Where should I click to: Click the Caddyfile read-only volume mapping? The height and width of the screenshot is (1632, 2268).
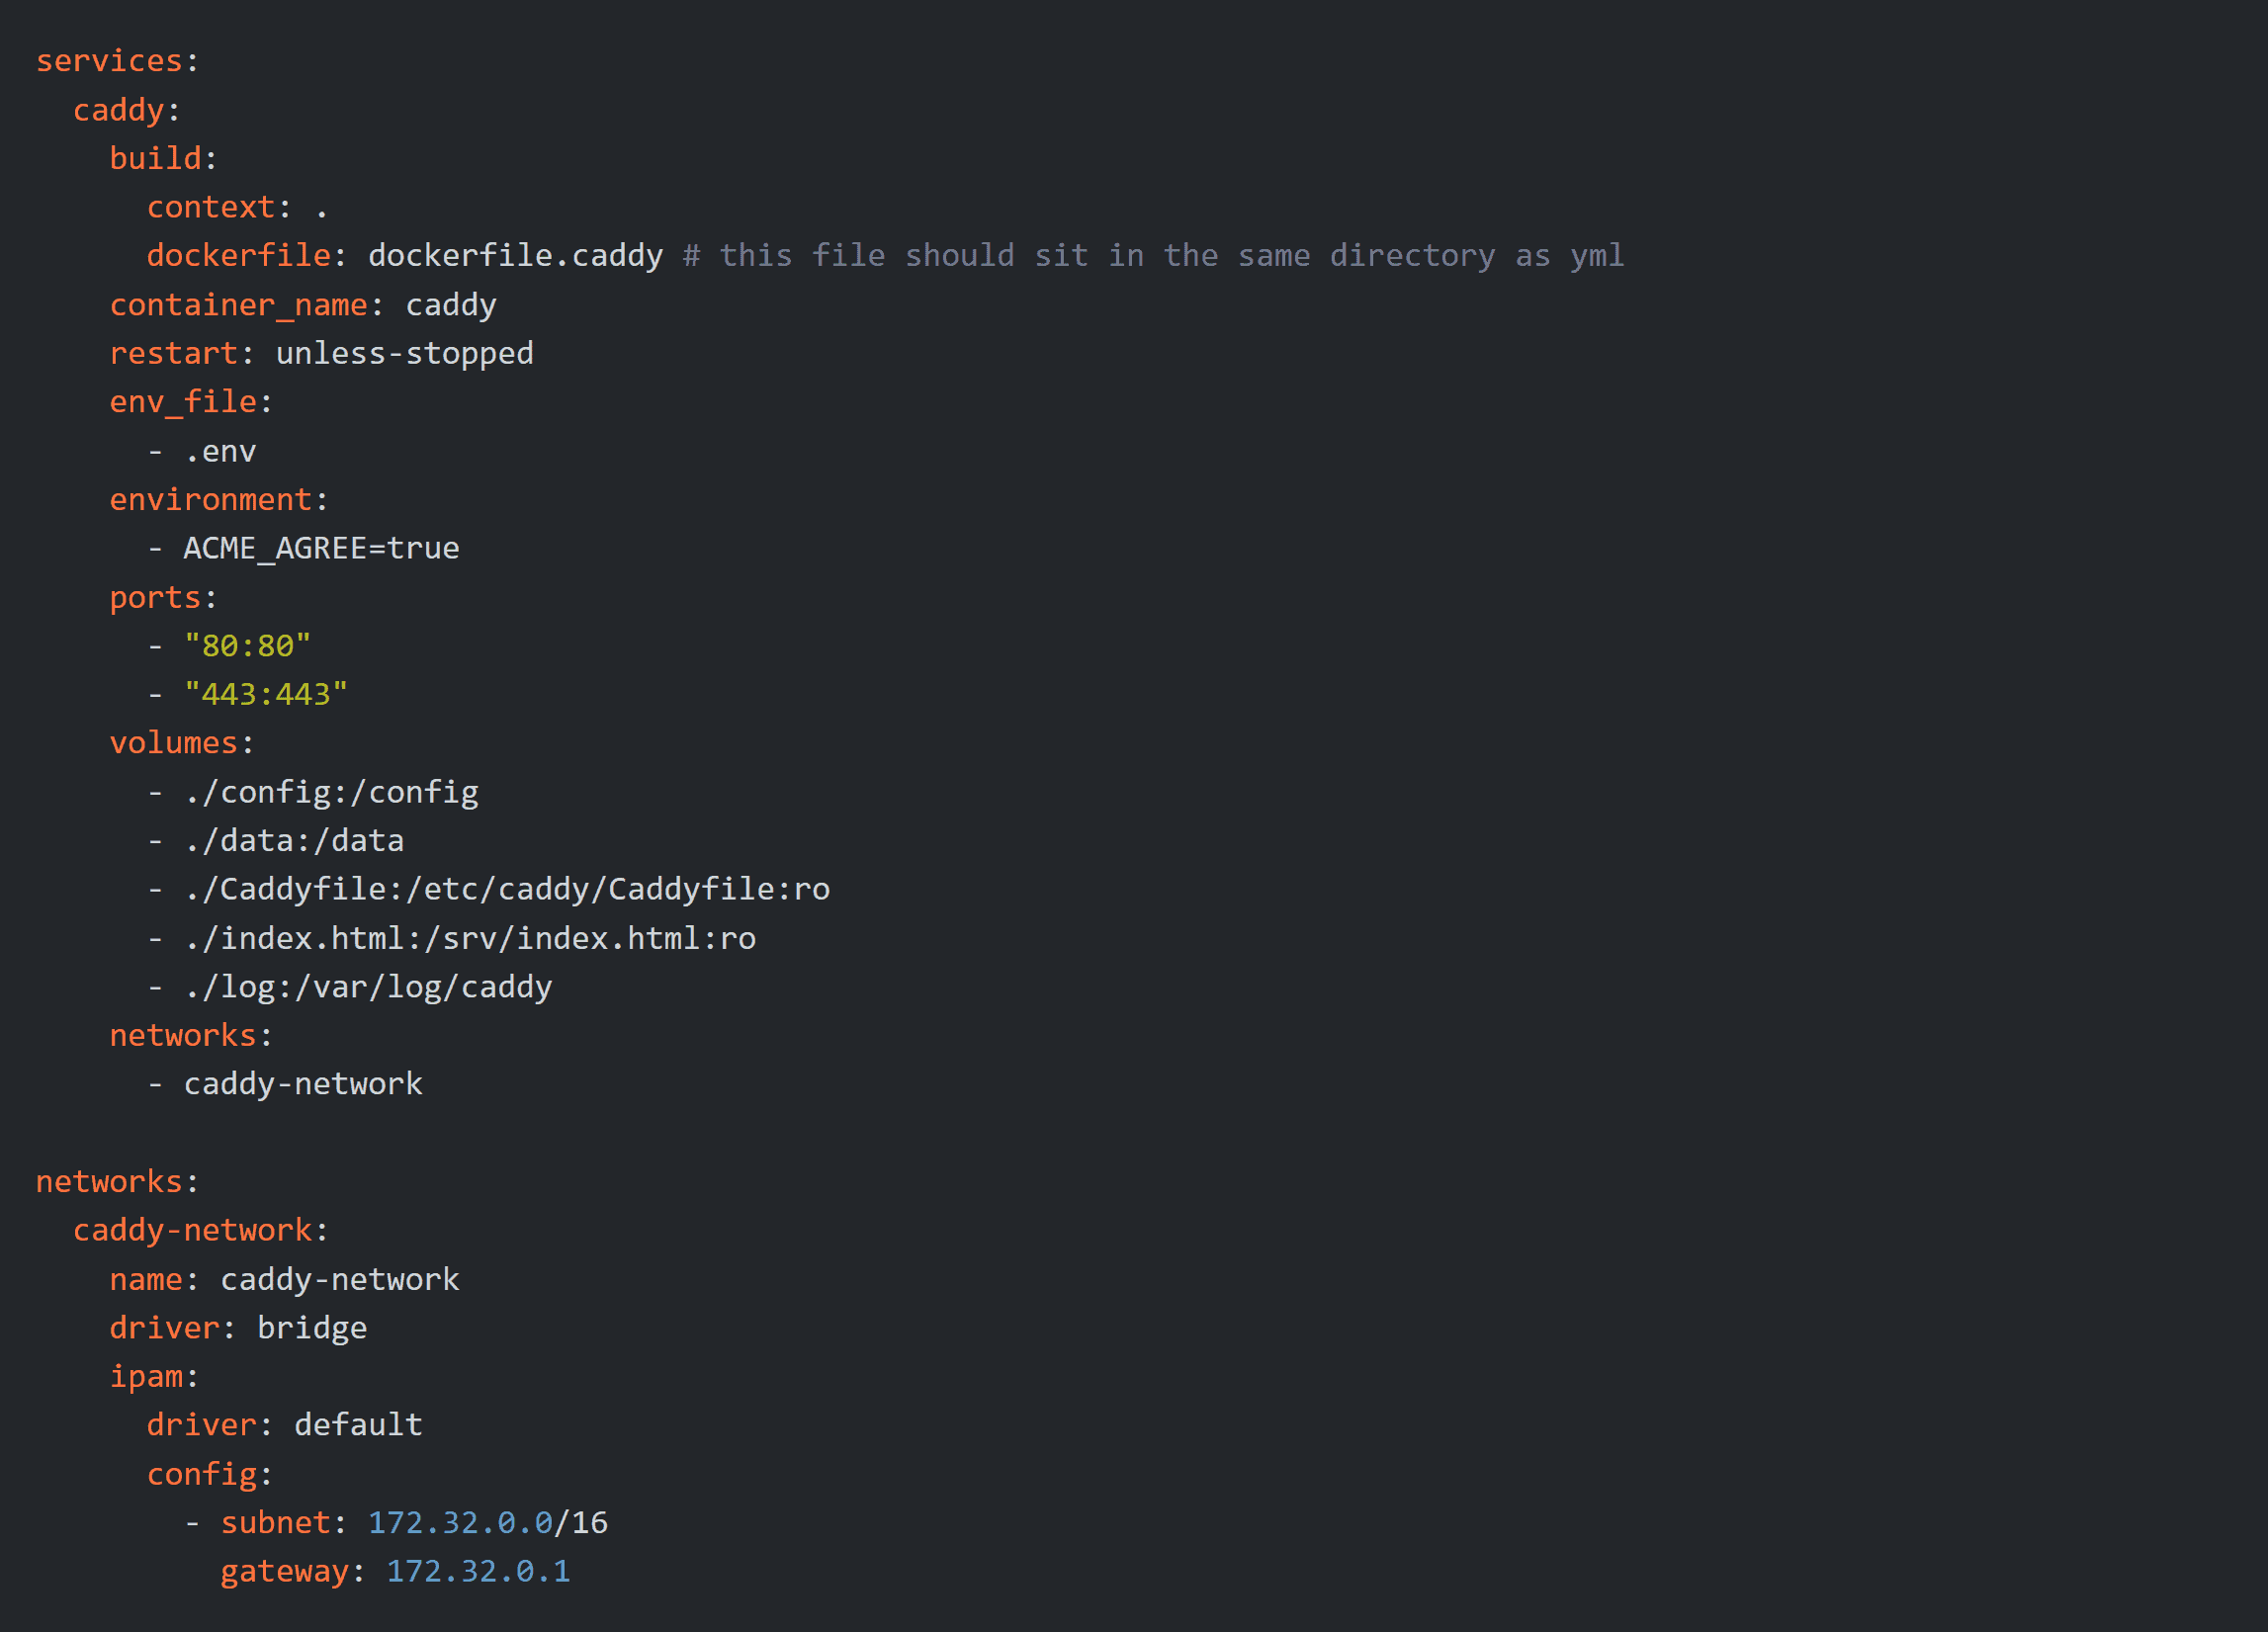(507, 889)
